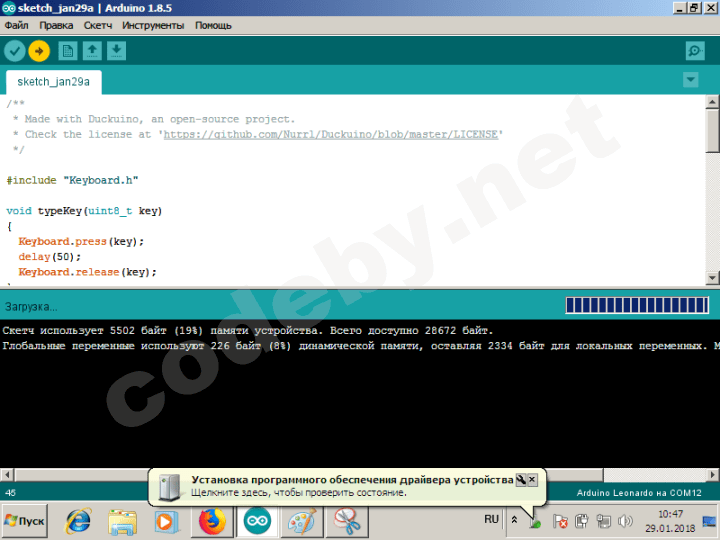This screenshot has height=540, width=720.
Task: Save the sketch with the down-arrow icon
Action: [x=116, y=51]
